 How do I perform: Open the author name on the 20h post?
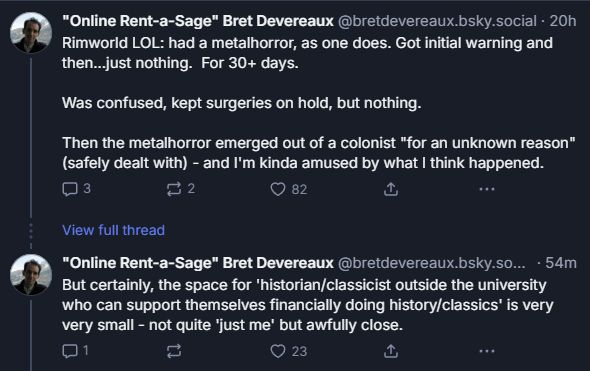point(198,21)
